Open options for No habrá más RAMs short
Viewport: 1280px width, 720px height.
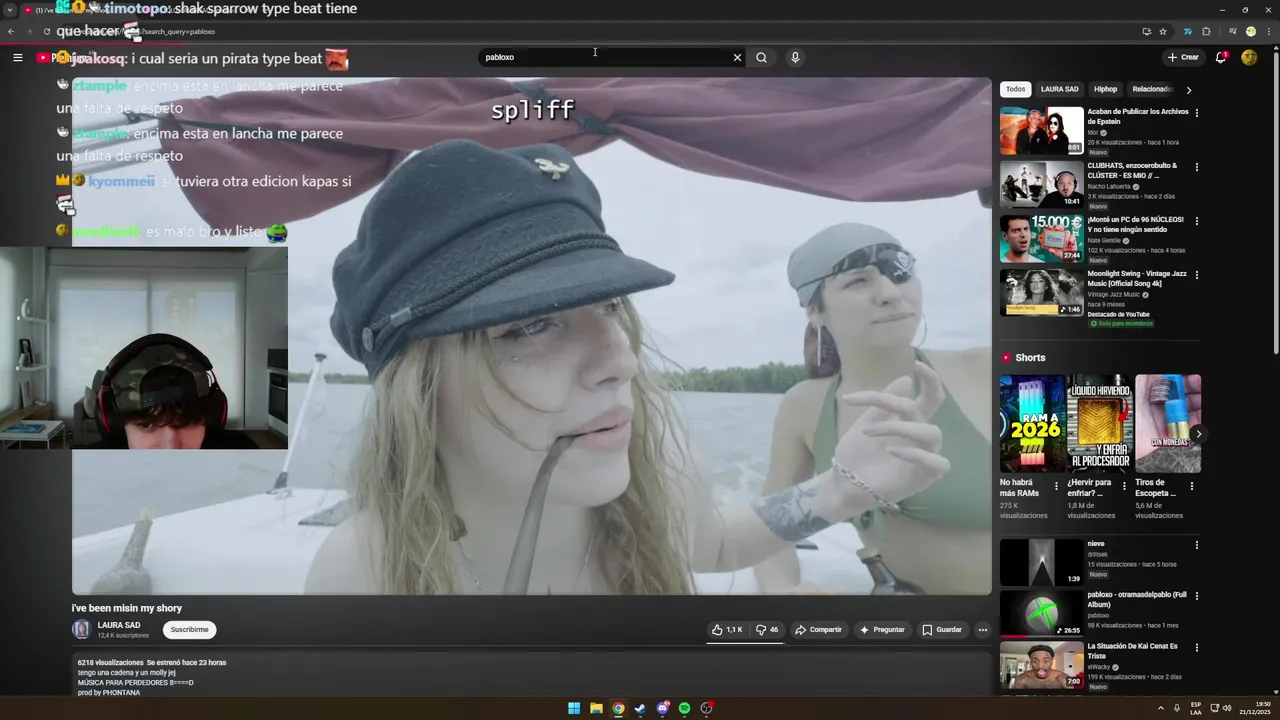(1056, 486)
